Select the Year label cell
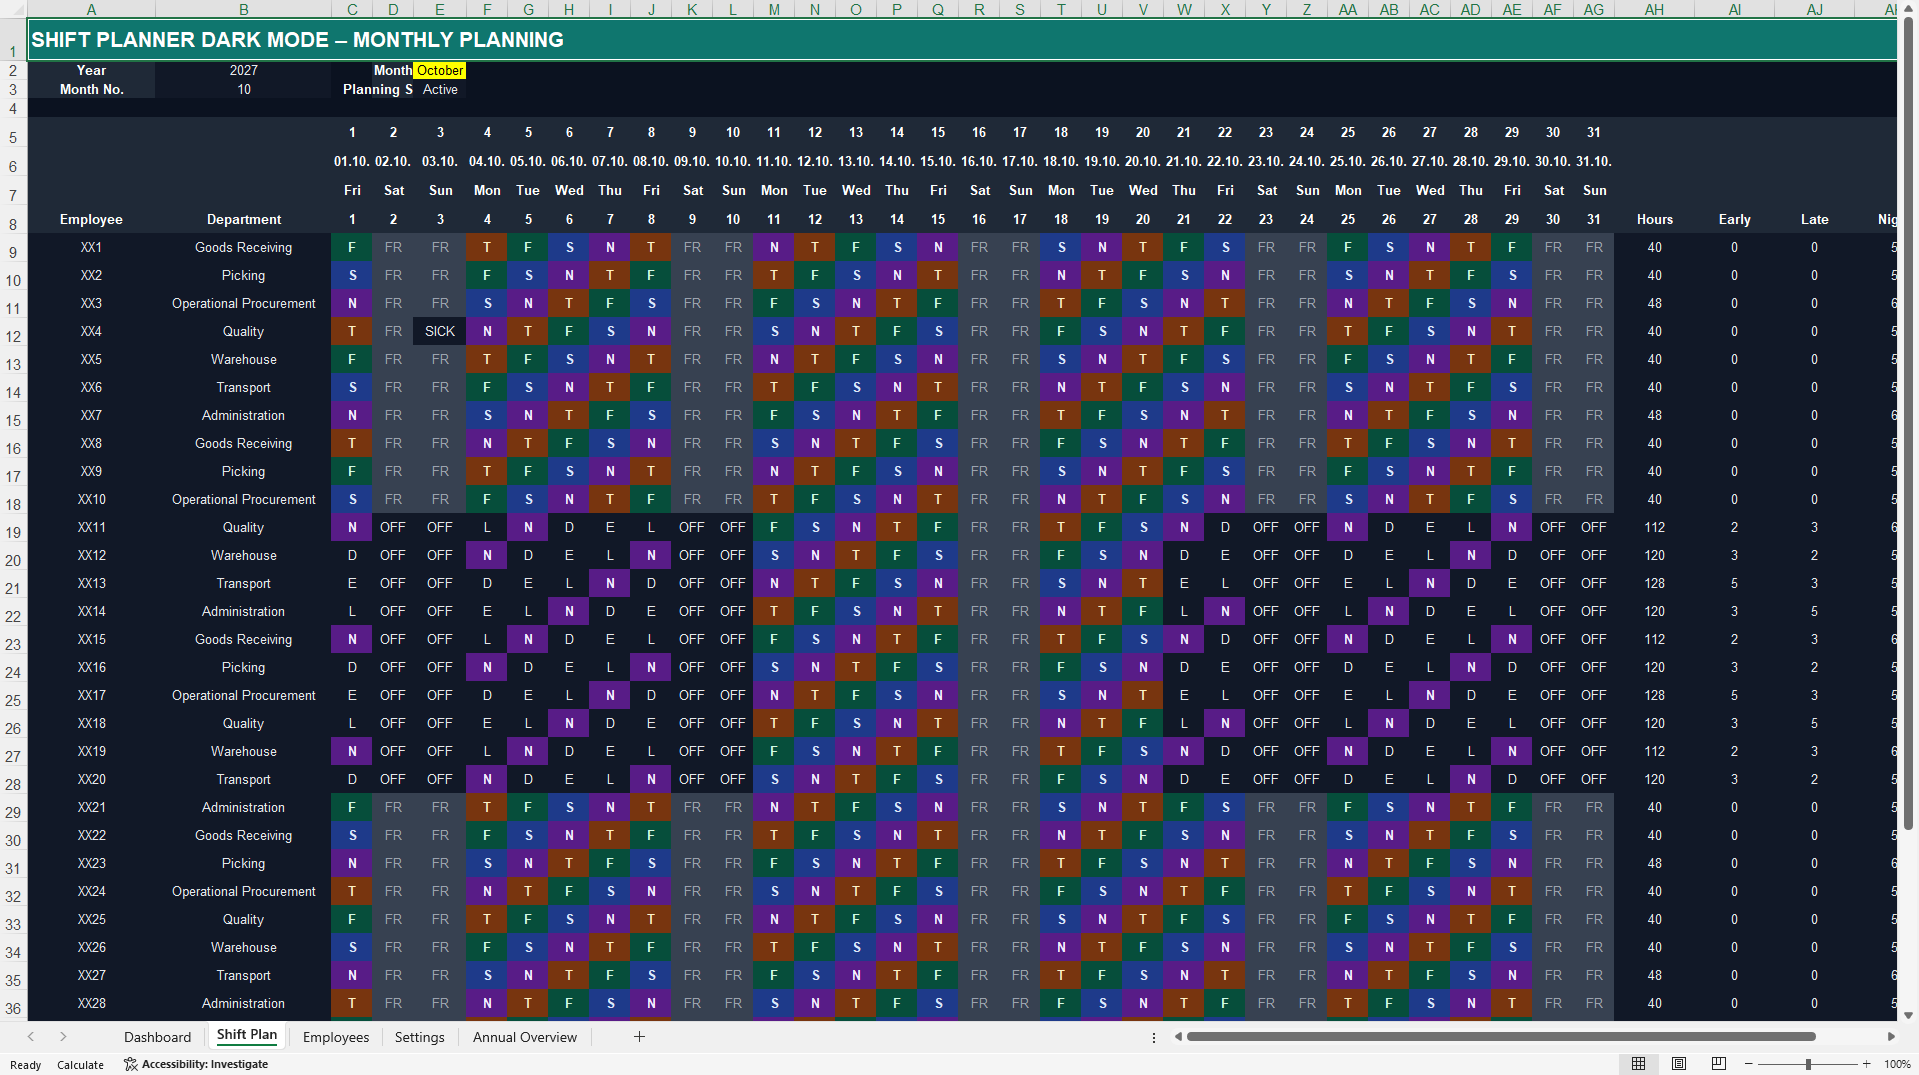 [x=91, y=70]
